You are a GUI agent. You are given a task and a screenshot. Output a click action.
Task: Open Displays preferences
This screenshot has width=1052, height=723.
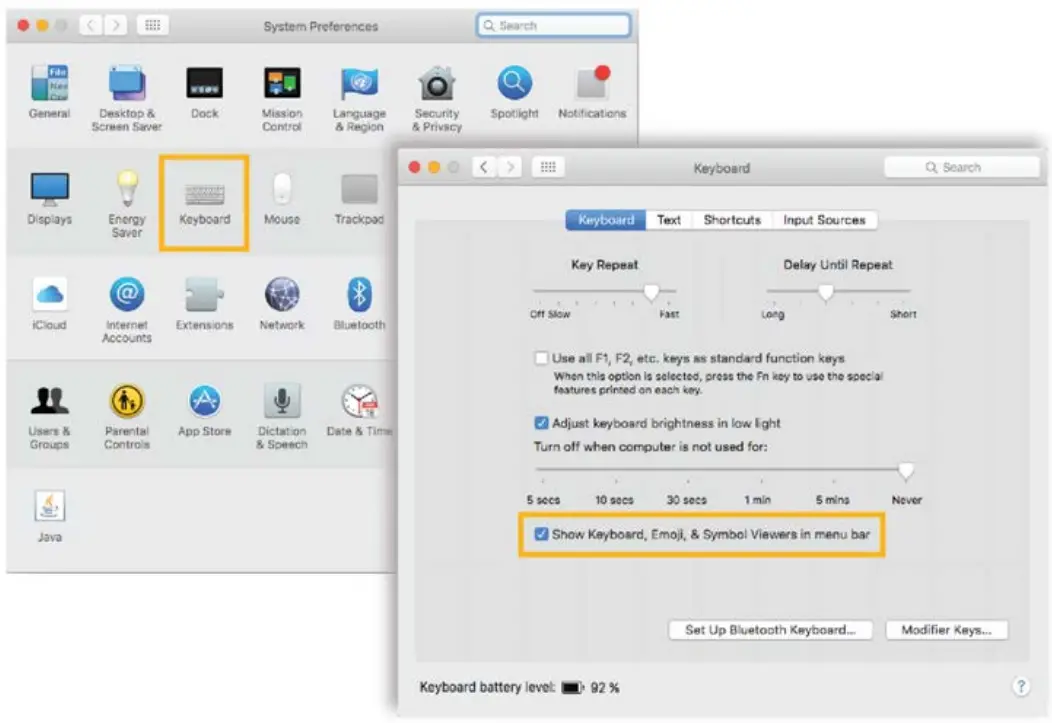[49, 198]
